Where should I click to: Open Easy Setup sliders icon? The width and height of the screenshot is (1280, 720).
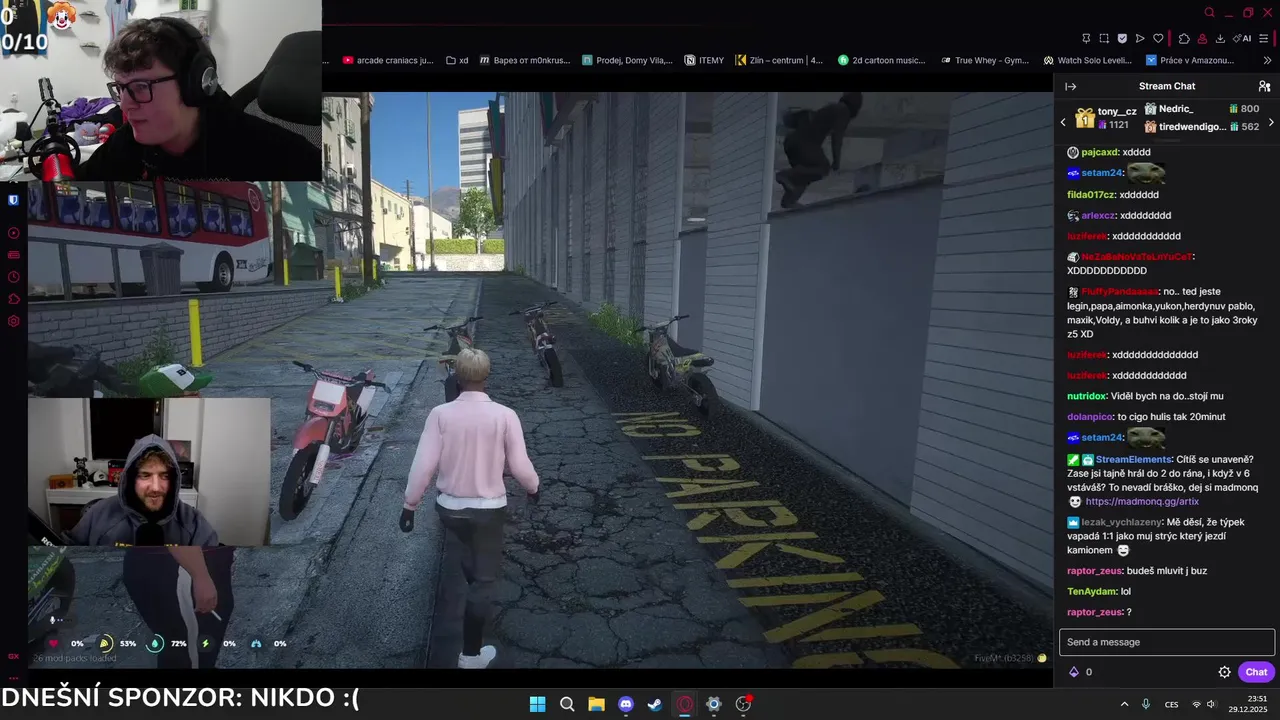1264,38
